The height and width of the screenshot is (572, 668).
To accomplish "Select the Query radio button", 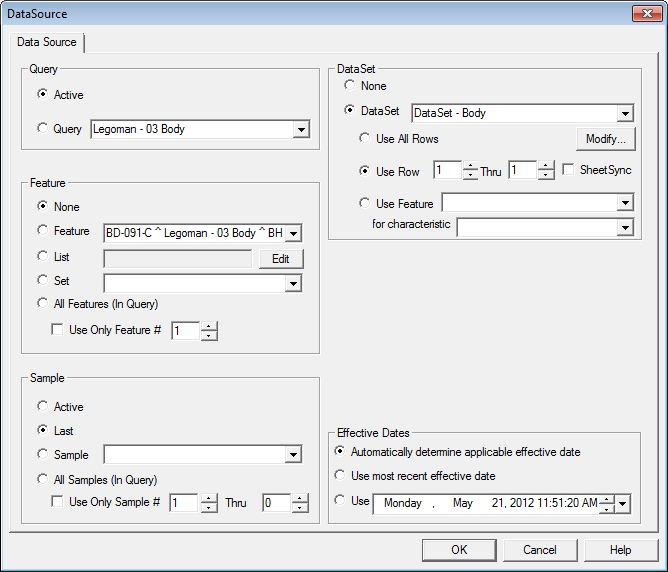I will [x=42, y=129].
